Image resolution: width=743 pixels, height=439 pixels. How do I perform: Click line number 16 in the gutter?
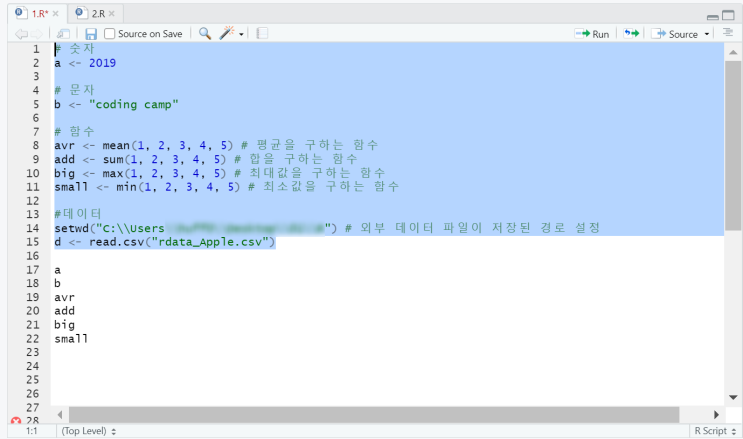tap(33, 256)
